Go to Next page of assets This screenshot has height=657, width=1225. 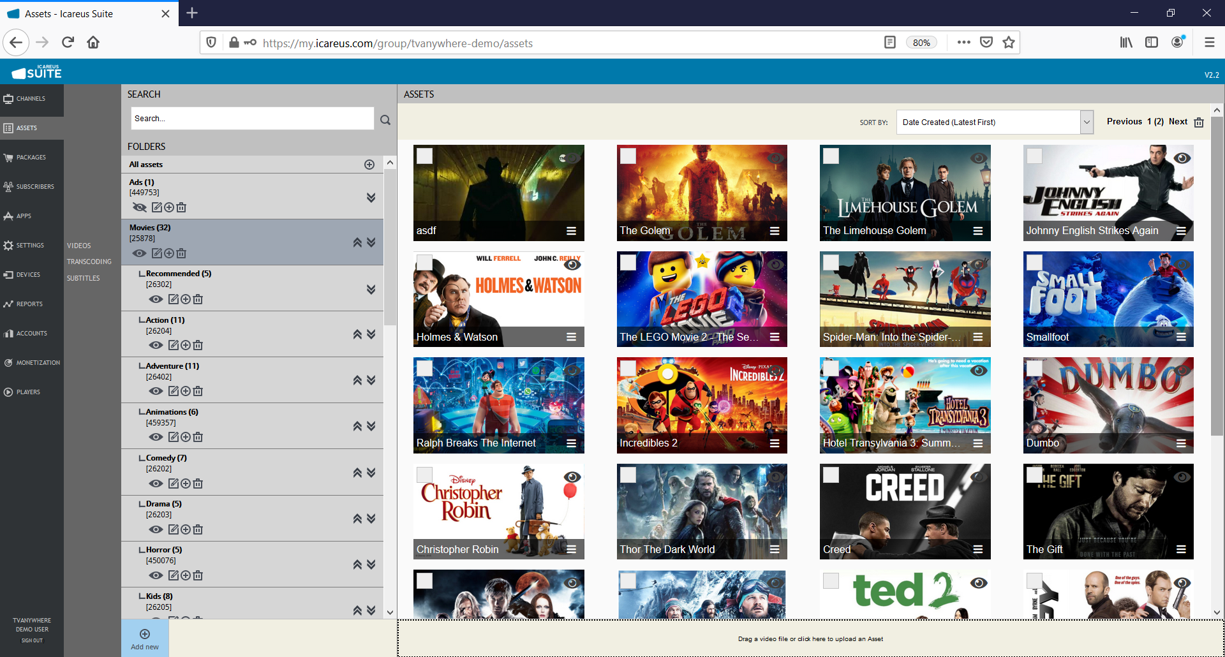point(1177,122)
